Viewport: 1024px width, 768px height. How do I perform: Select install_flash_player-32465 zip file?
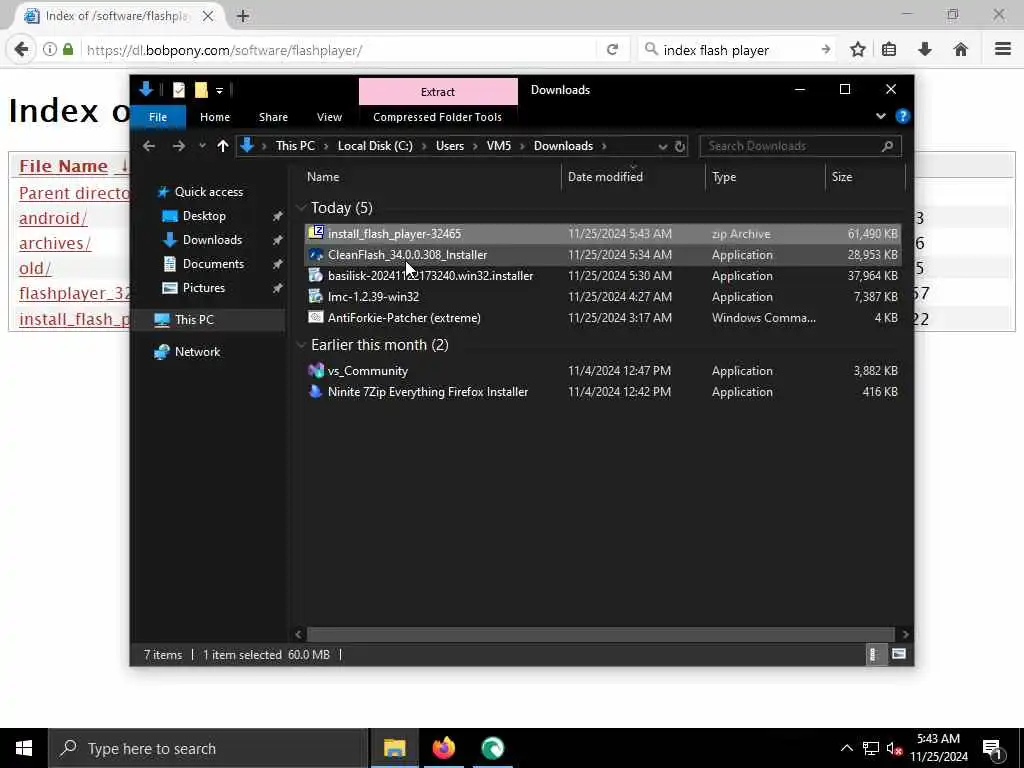pos(603,234)
